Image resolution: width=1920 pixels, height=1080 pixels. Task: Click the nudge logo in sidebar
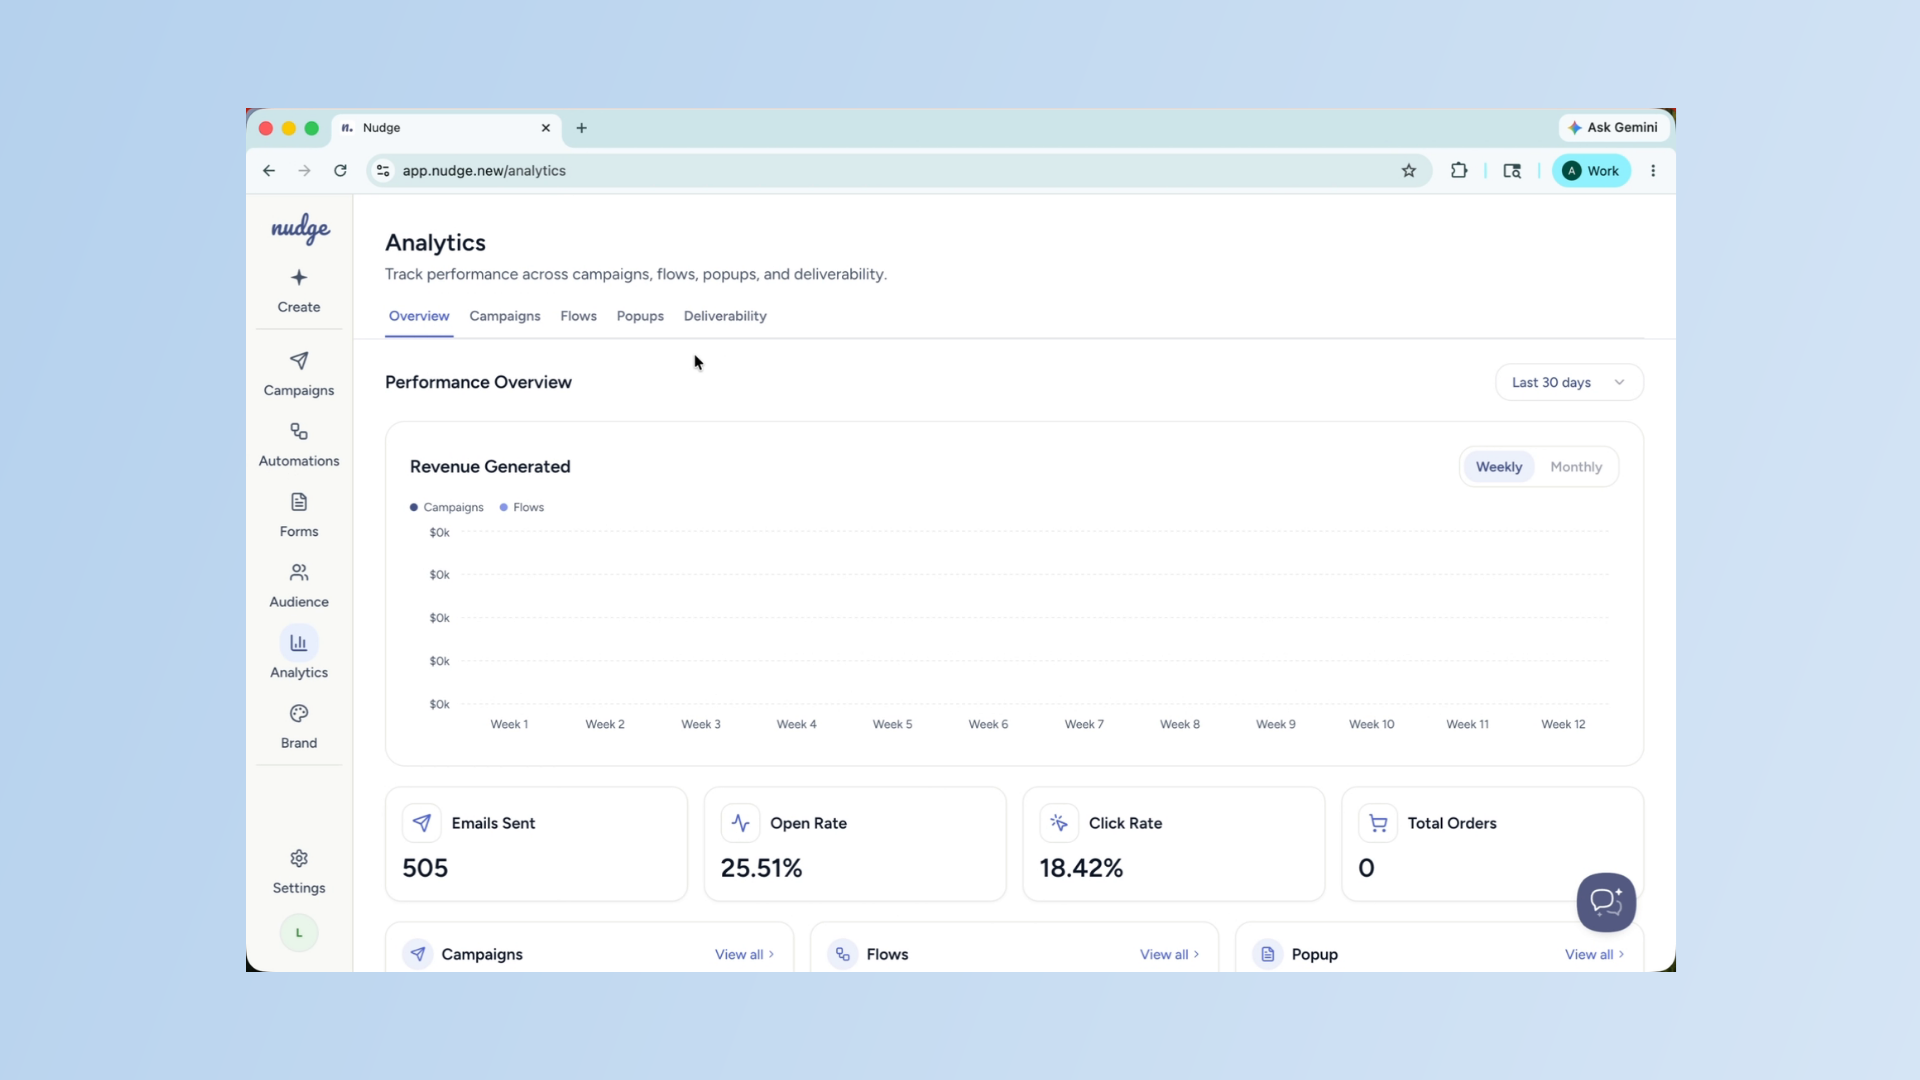tap(300, 229)
